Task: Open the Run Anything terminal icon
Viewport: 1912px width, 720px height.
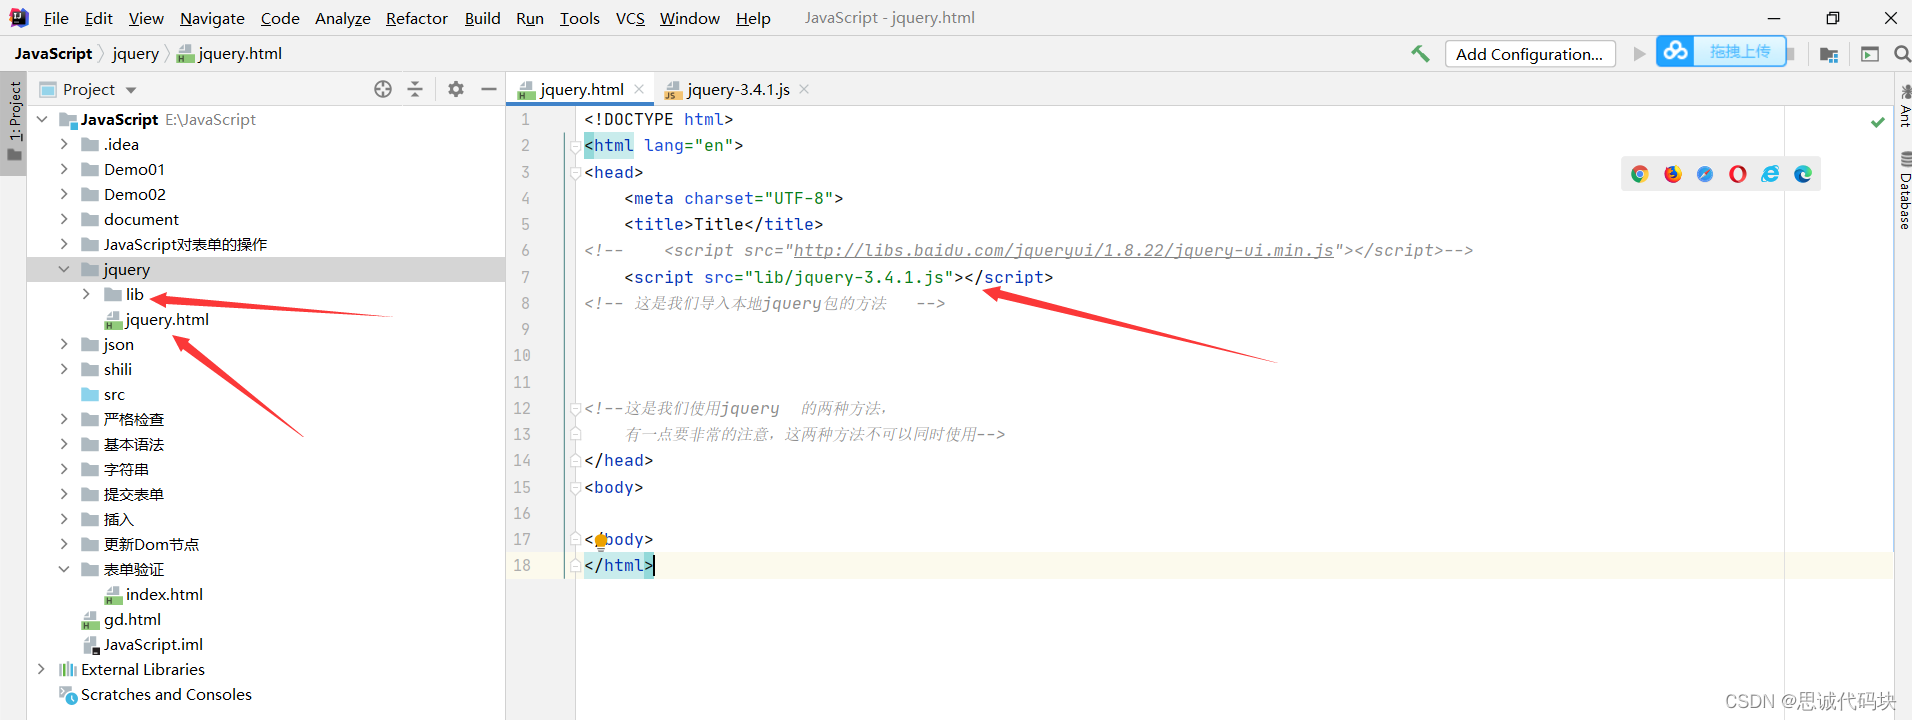Action: click(x=1870, y=54)
